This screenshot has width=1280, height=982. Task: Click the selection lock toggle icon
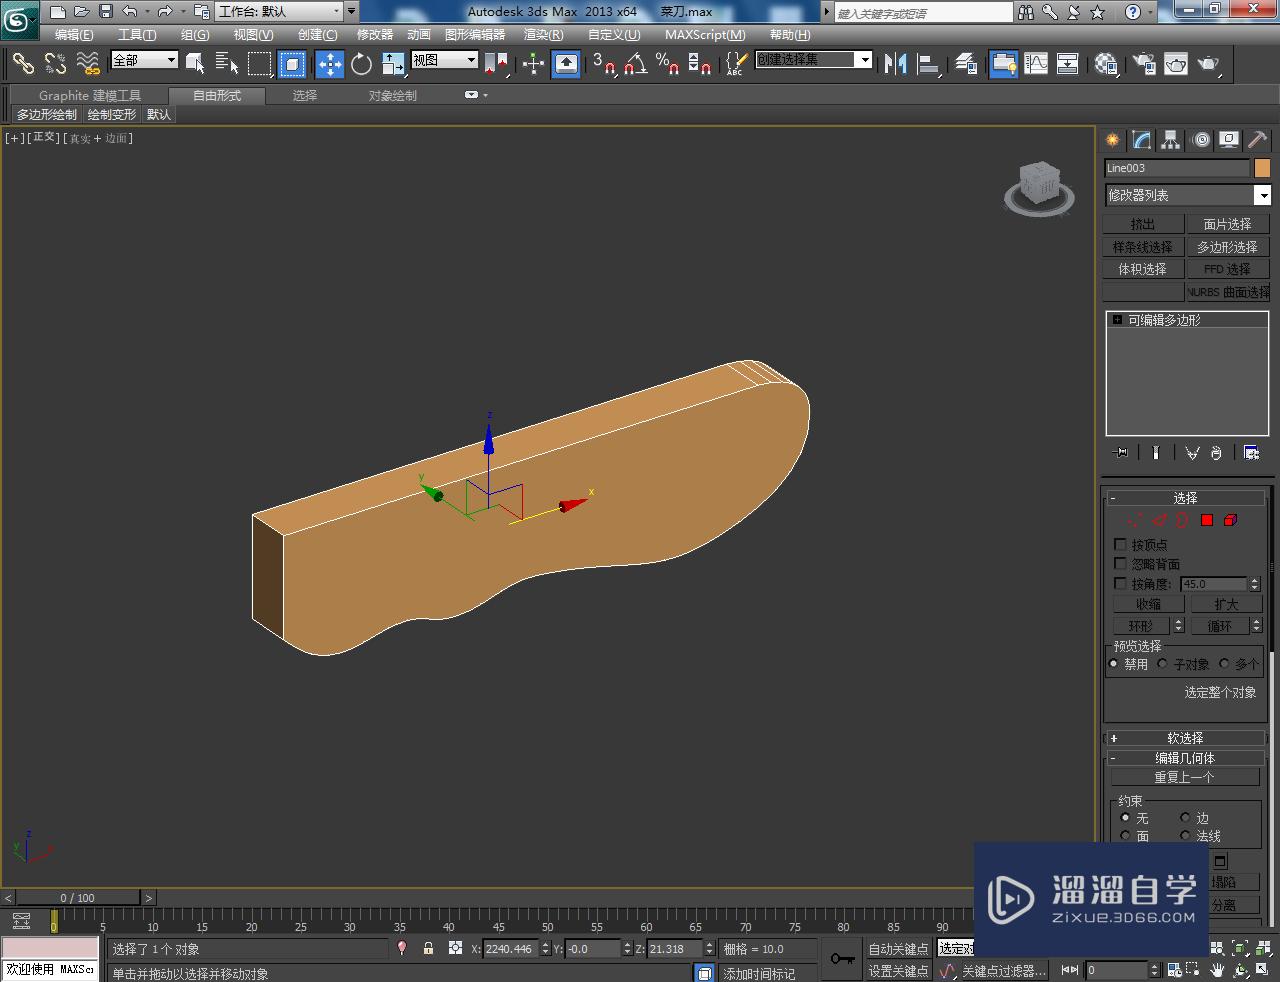(428, 948)
